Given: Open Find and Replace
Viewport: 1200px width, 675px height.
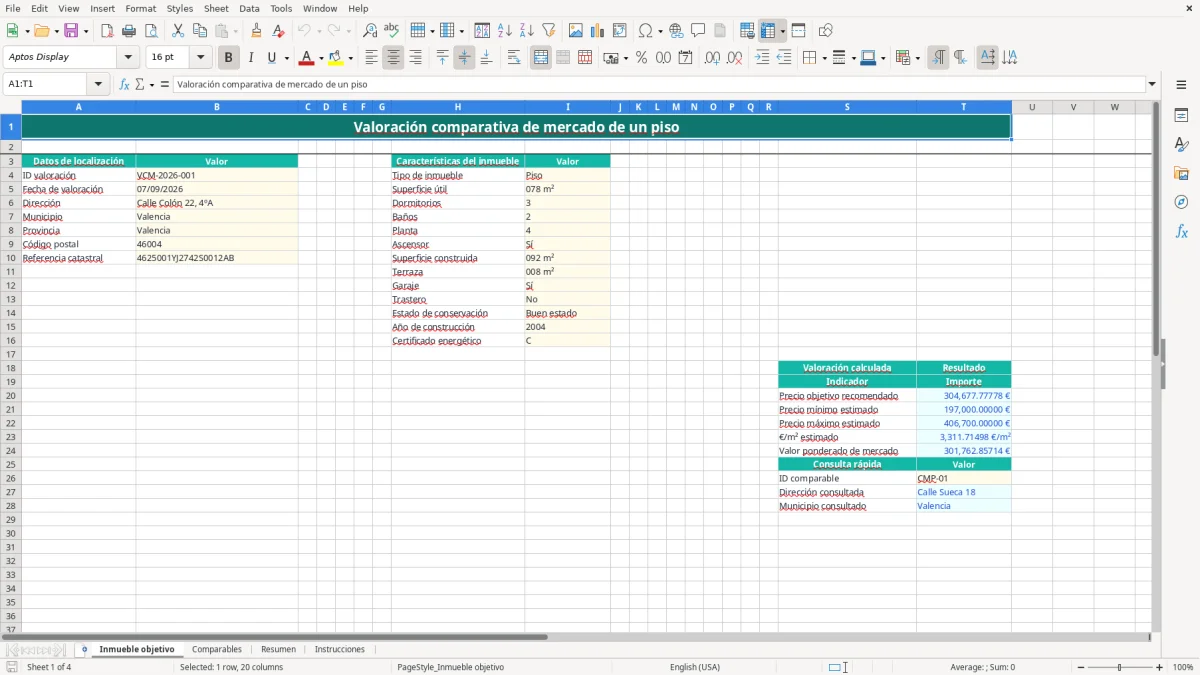Looking at the screenshot, I should coord(370,31).
